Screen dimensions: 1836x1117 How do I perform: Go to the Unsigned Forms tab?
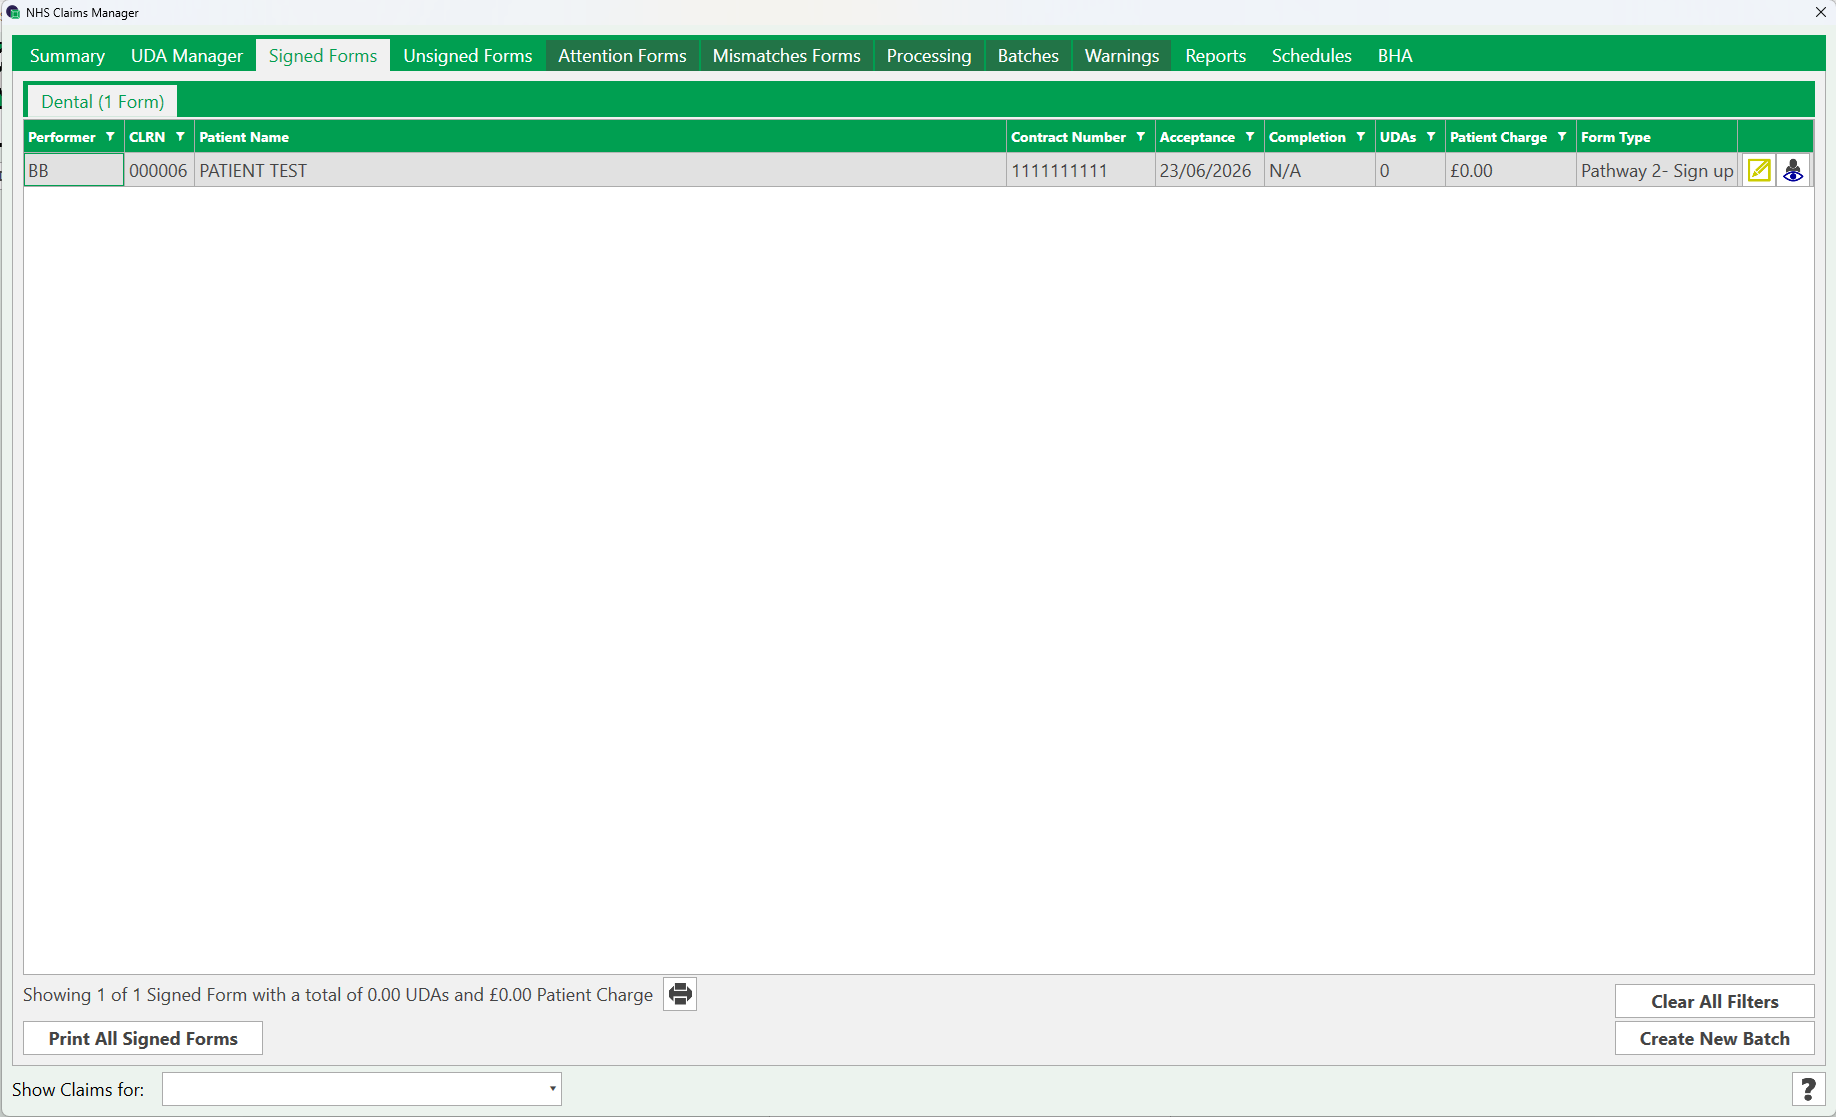(x=468, y=56)
